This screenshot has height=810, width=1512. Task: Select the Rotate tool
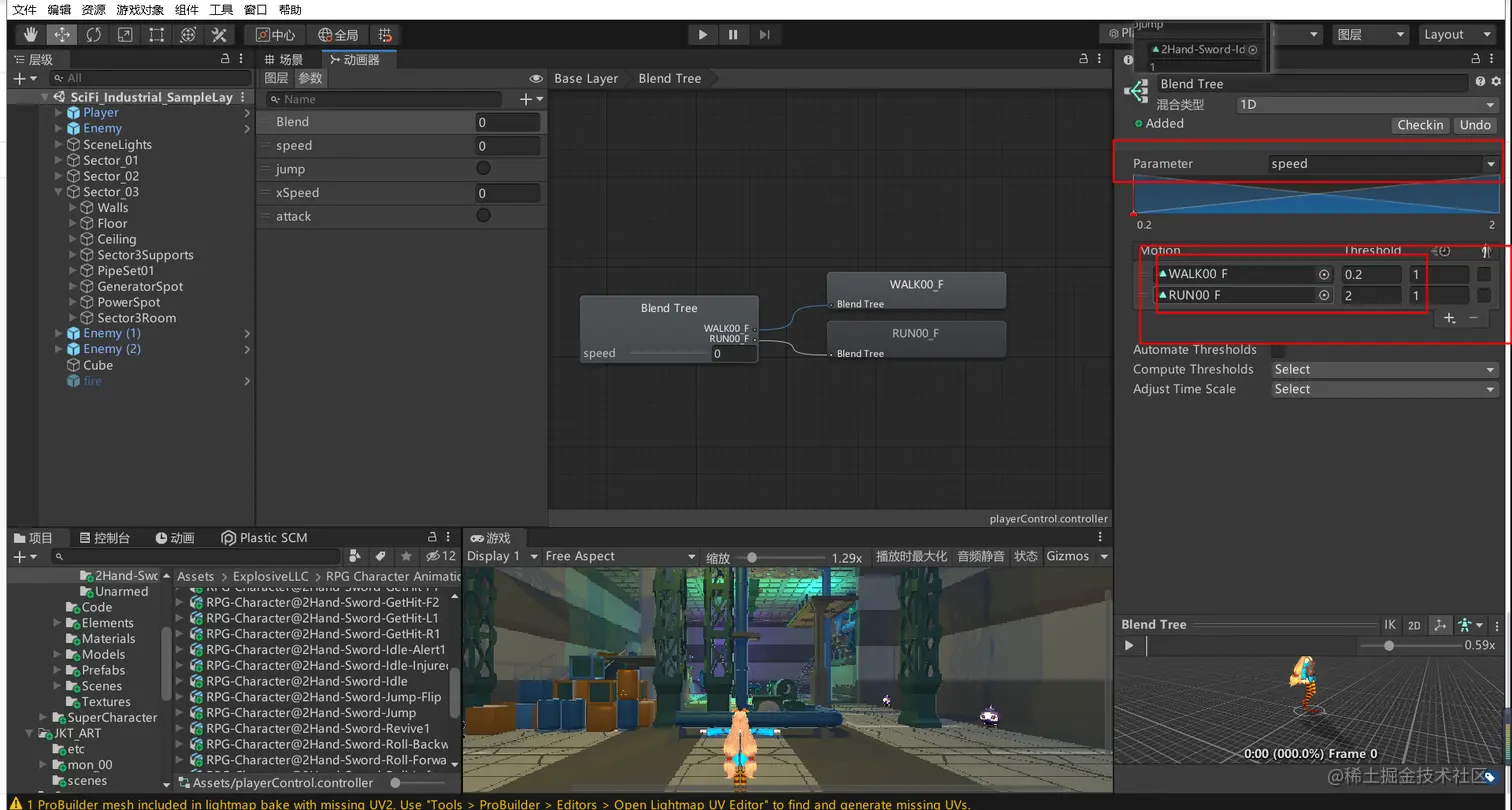pos(93,35)
